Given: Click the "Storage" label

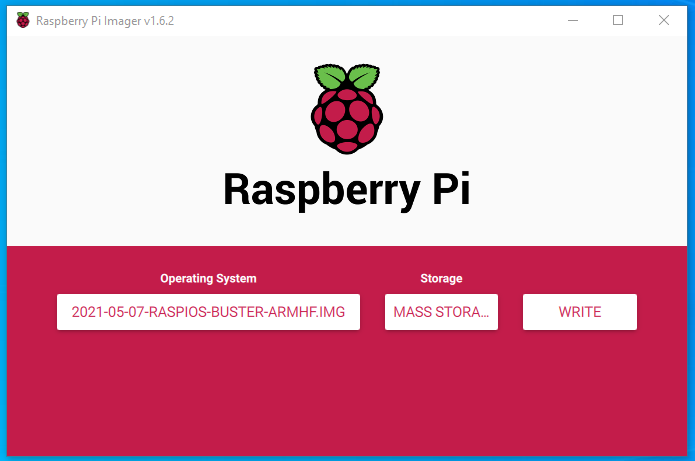Looking at the screenshot, I should point(441,278).
